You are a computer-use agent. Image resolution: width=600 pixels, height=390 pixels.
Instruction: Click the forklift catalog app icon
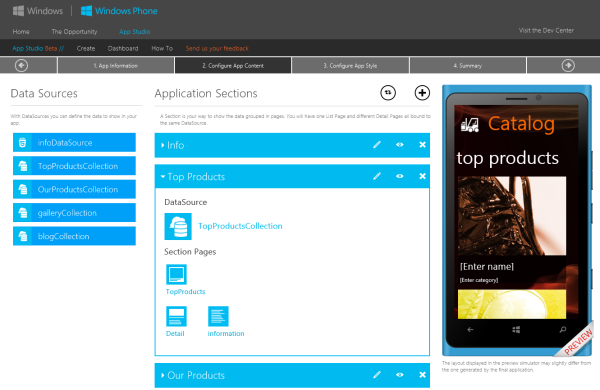(x=470, y=124)
